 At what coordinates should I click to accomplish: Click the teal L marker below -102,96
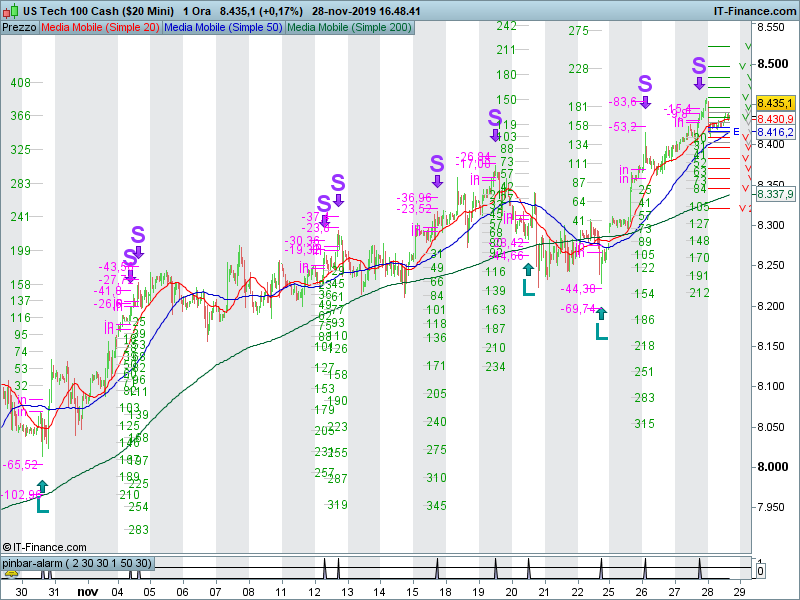pyautogui.click(x=43, y=505)
